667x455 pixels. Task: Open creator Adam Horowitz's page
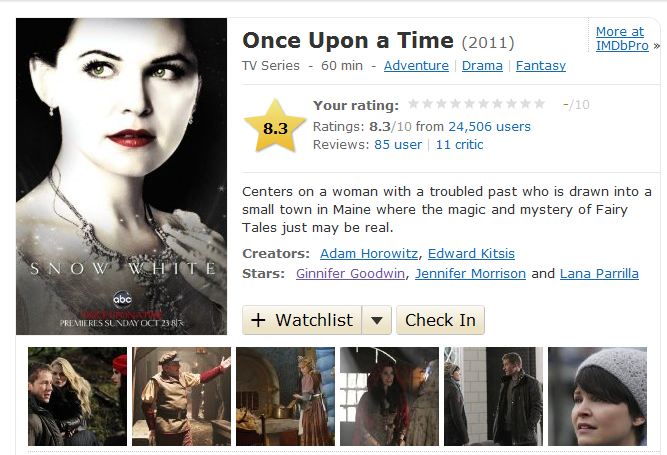(369, 253)
